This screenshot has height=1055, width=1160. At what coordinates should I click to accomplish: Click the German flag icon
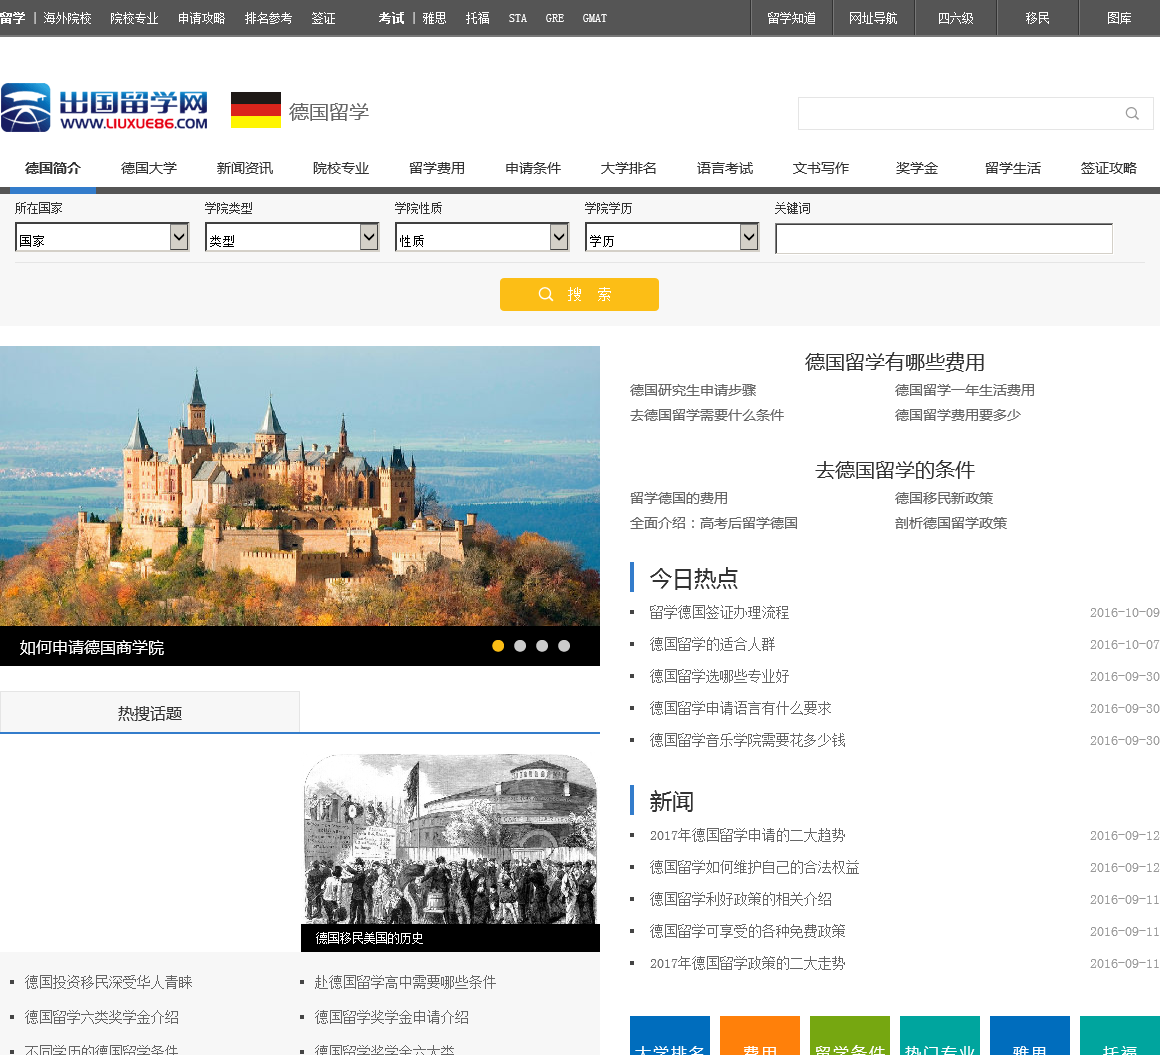256,110
